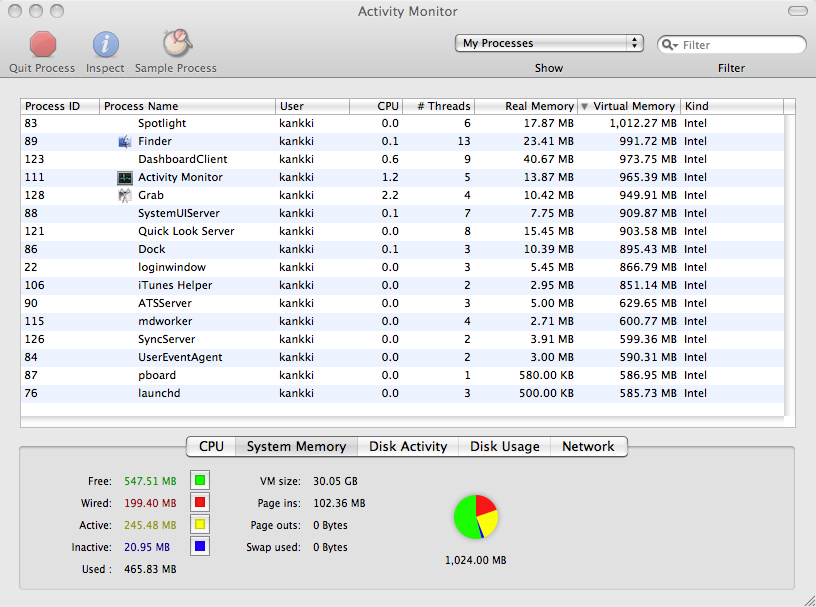Image resolution: width=816 pixels, height=607 pixels.
Task: Open the Network tab
Action: coord(589,447)
